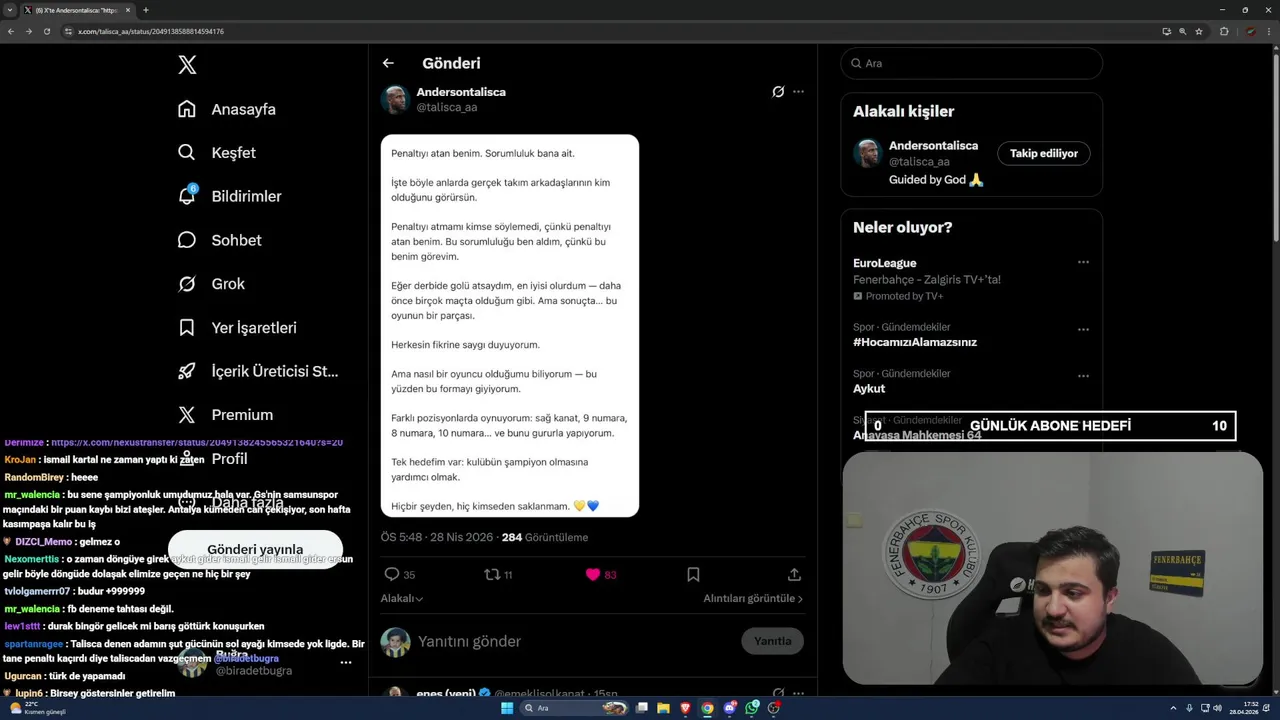Bookmark this post
The height and width of the screenshot is (720, 1280).
tap(693, 574)
